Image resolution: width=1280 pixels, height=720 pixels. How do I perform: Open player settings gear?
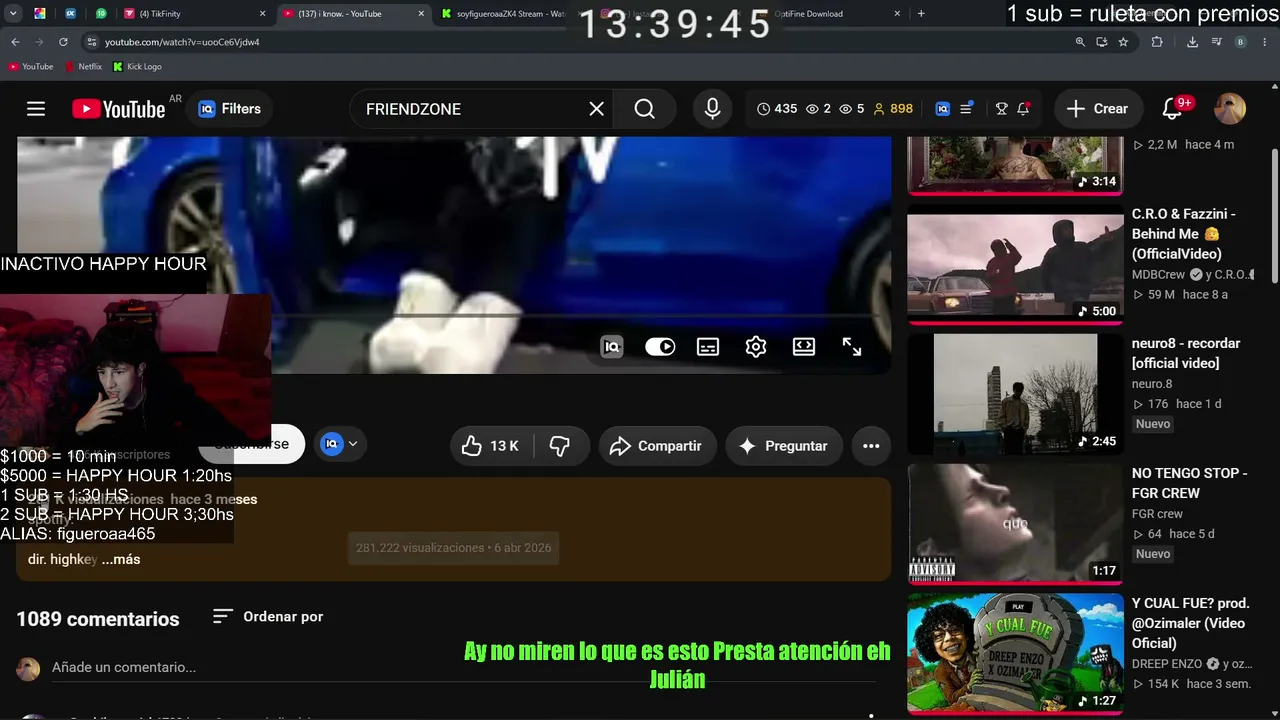[756, 347]
